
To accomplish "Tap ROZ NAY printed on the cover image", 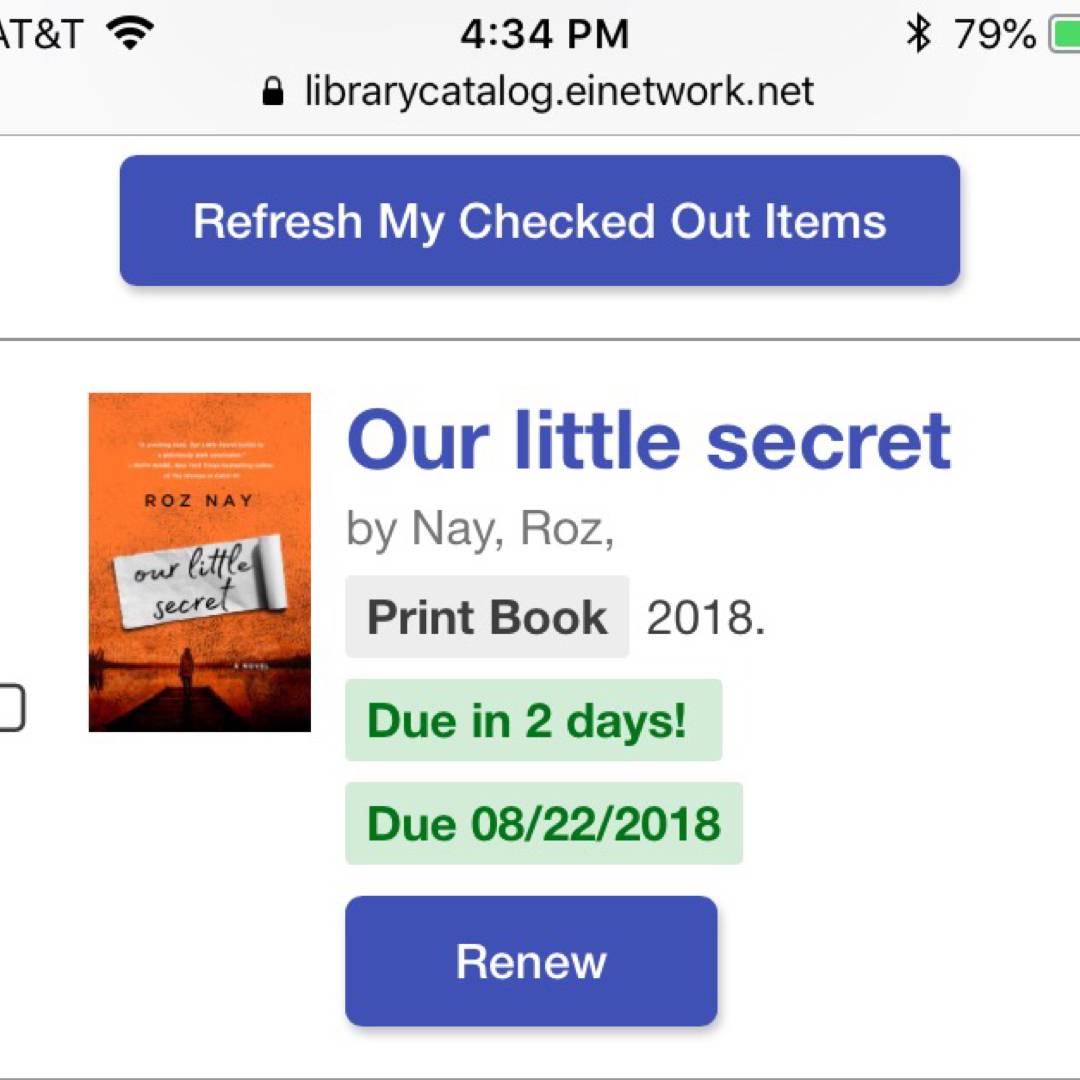I will coord(198,500).
